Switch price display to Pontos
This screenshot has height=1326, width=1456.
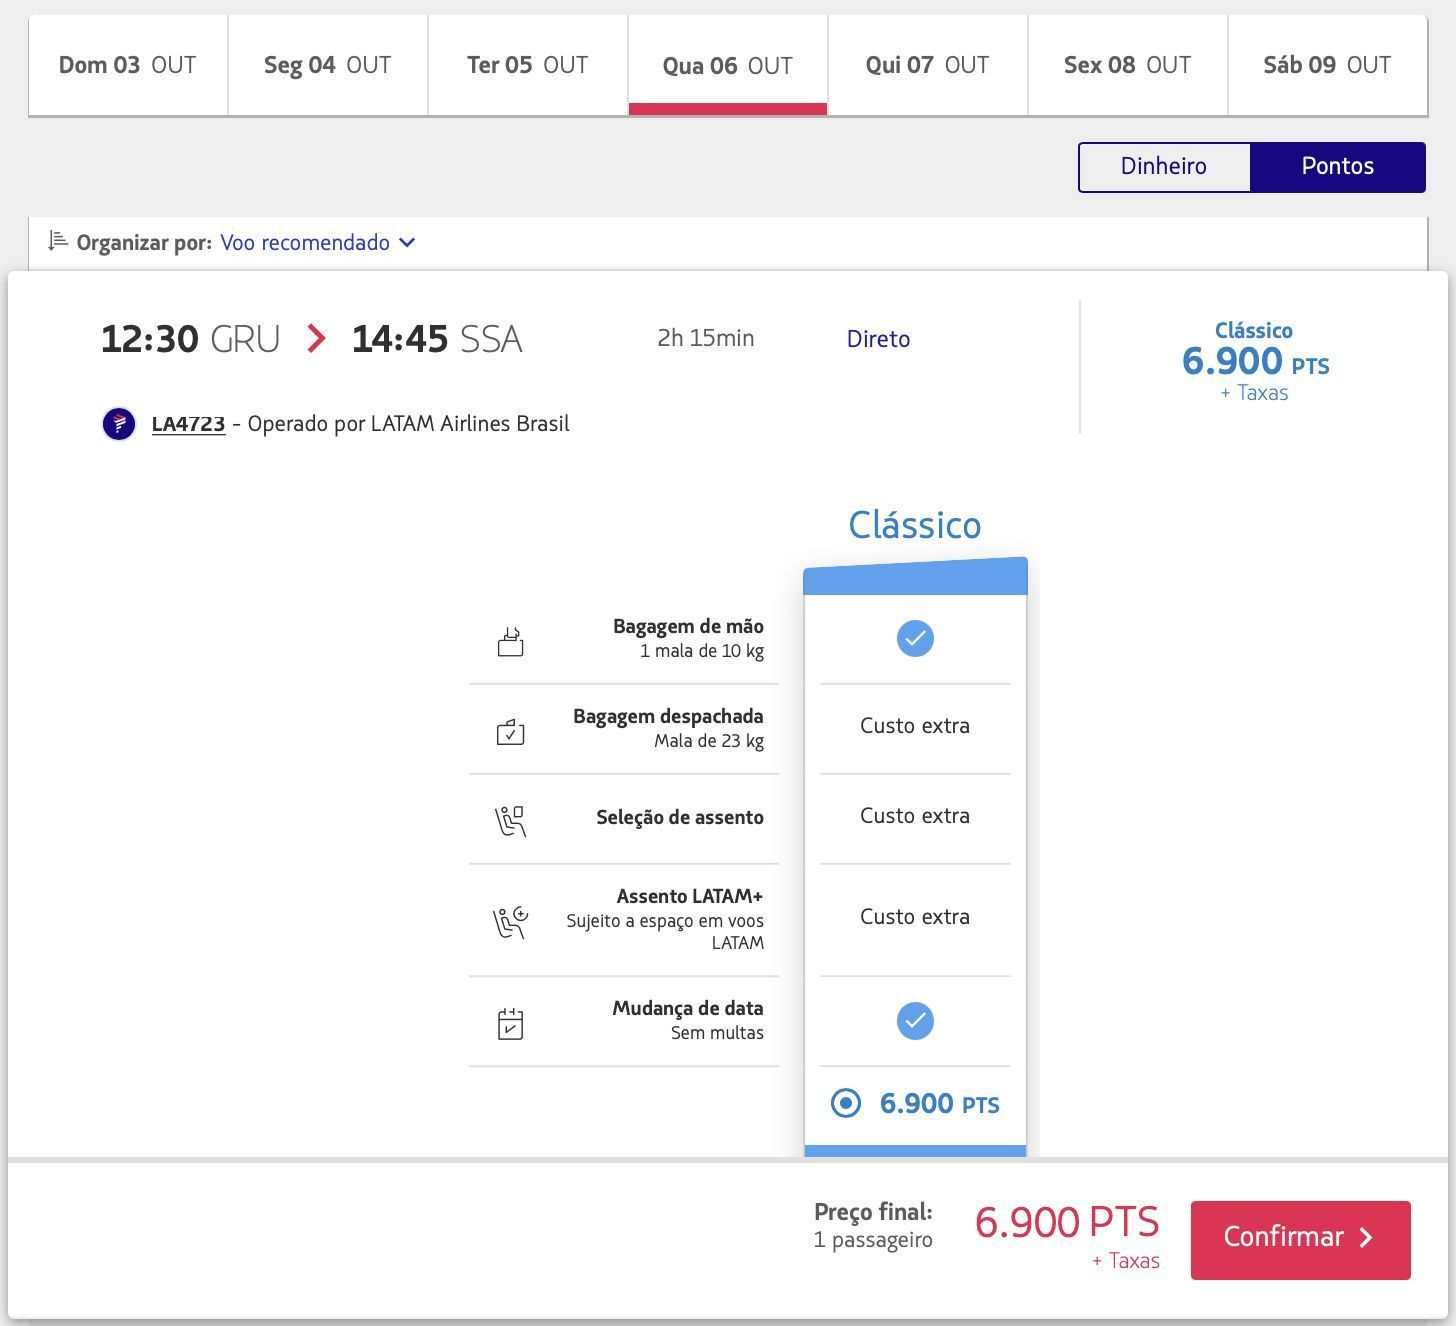1338,167
